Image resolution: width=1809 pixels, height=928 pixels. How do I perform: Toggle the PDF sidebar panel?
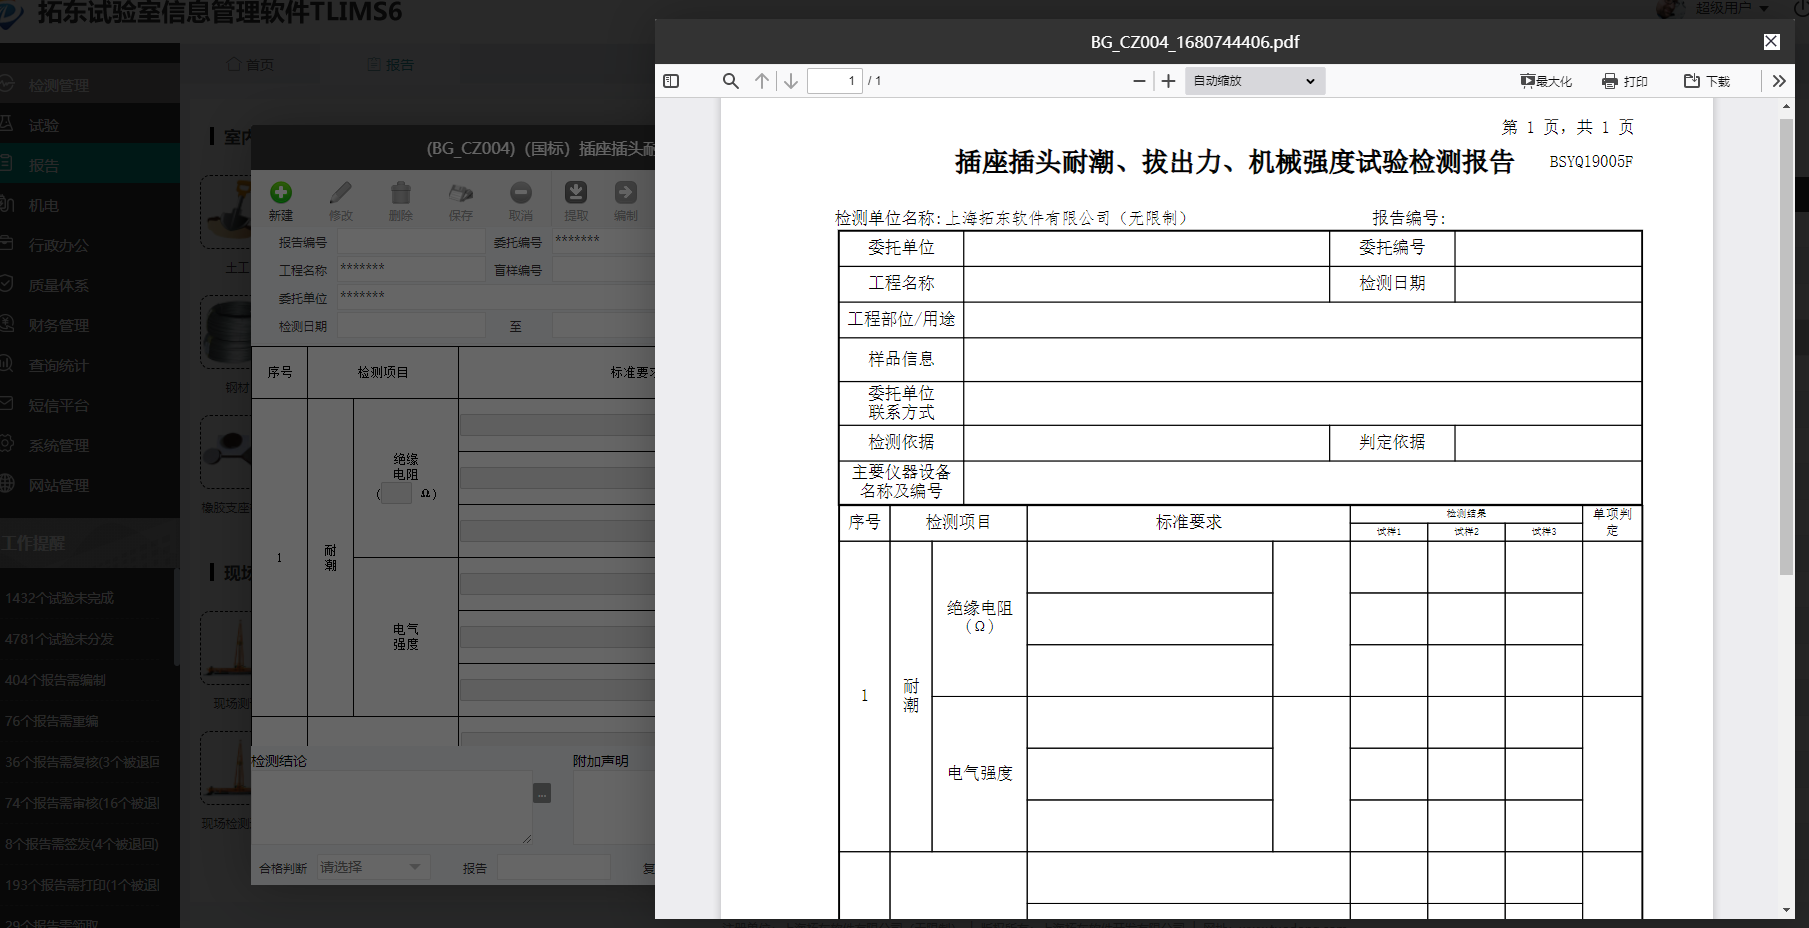[671, 81]
